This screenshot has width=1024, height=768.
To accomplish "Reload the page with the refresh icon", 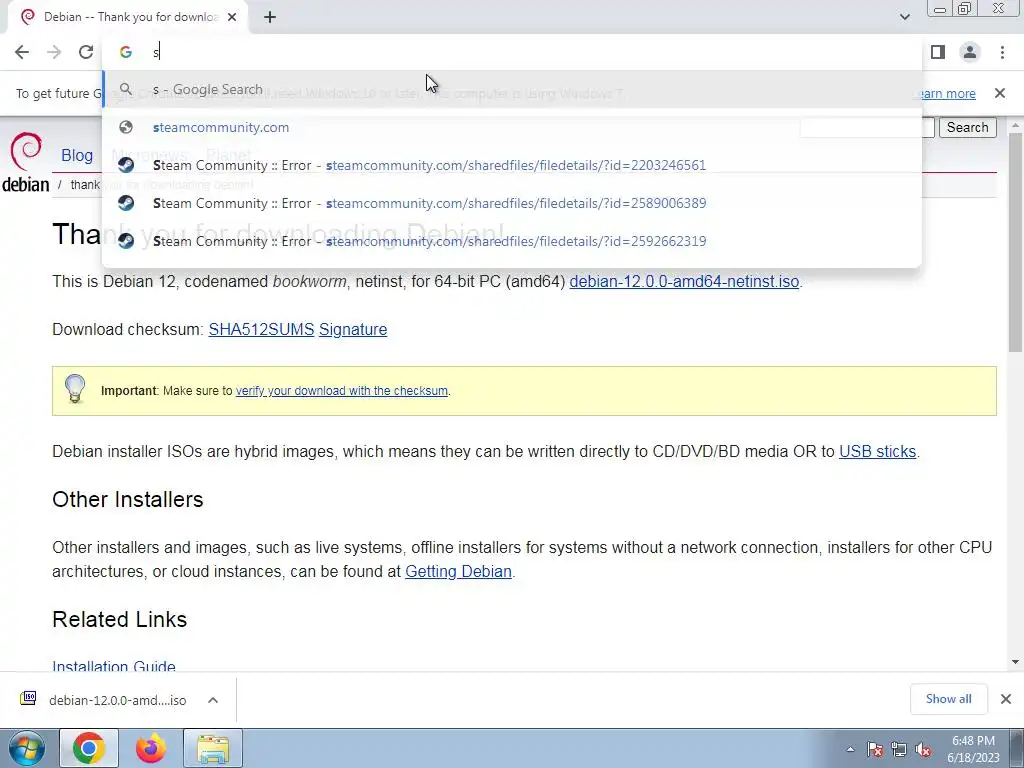I will click(86, 52).
